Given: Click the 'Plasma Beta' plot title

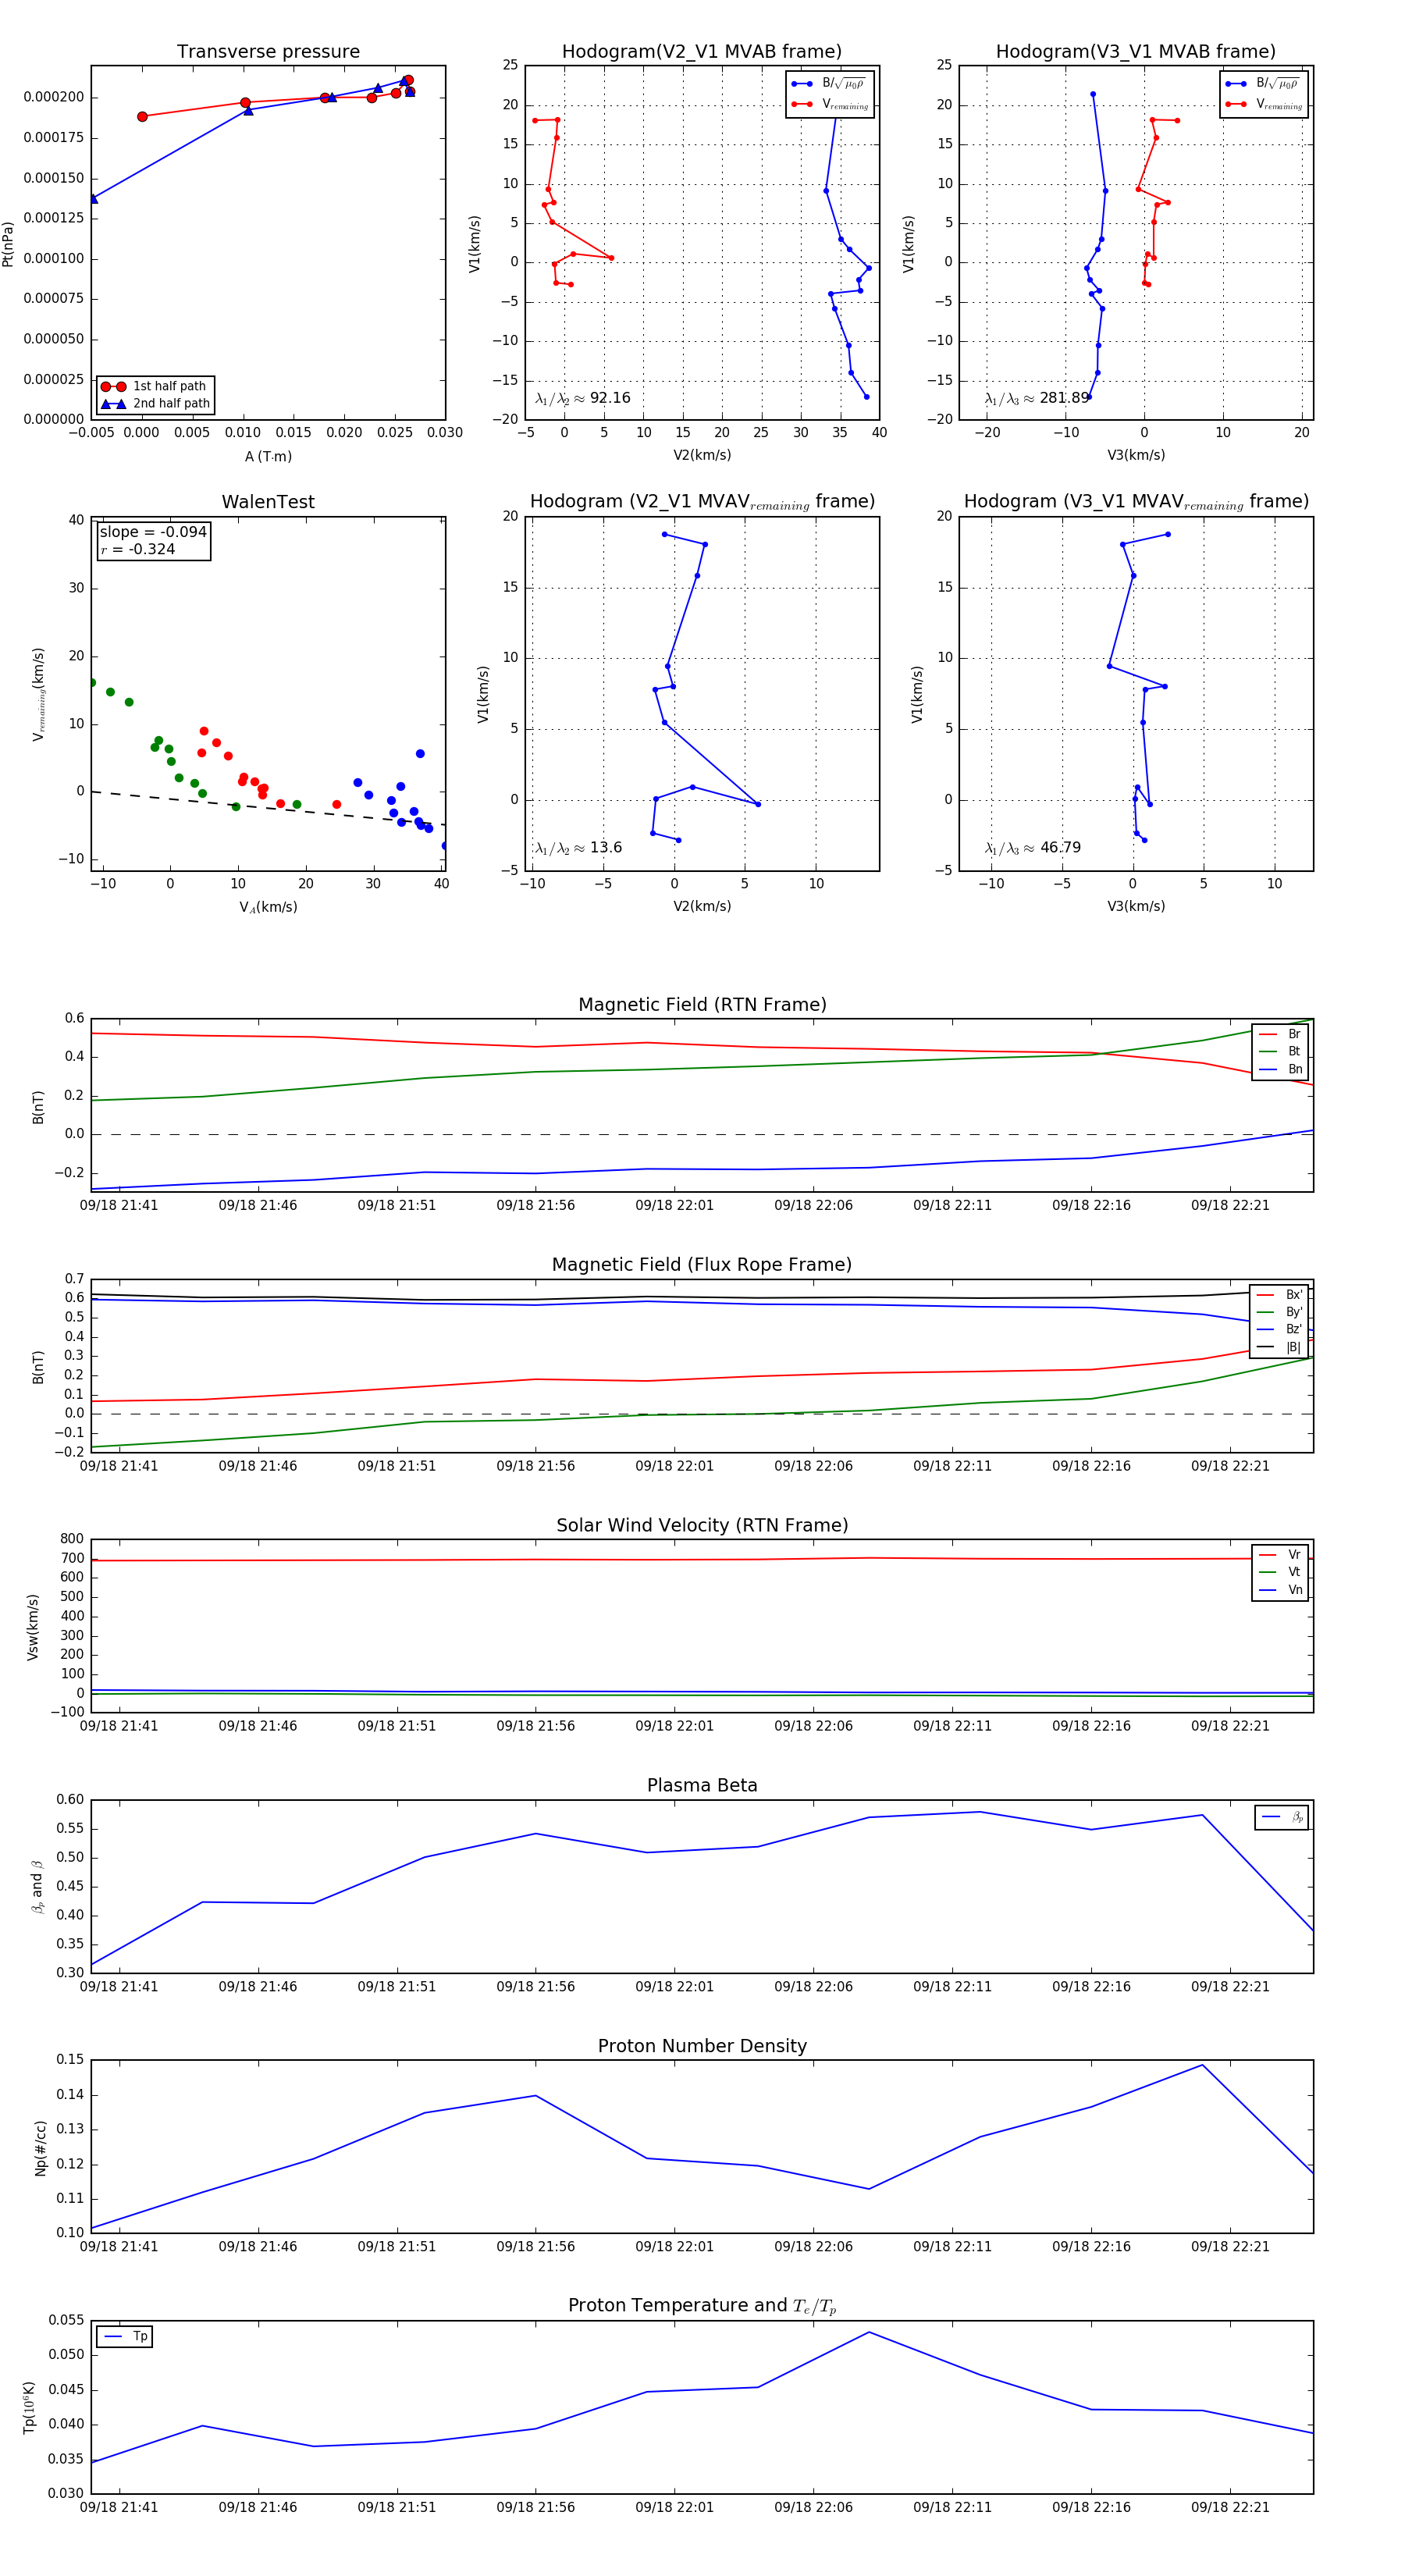Looking at the screenshot, I should click(x=702, y=1785).
